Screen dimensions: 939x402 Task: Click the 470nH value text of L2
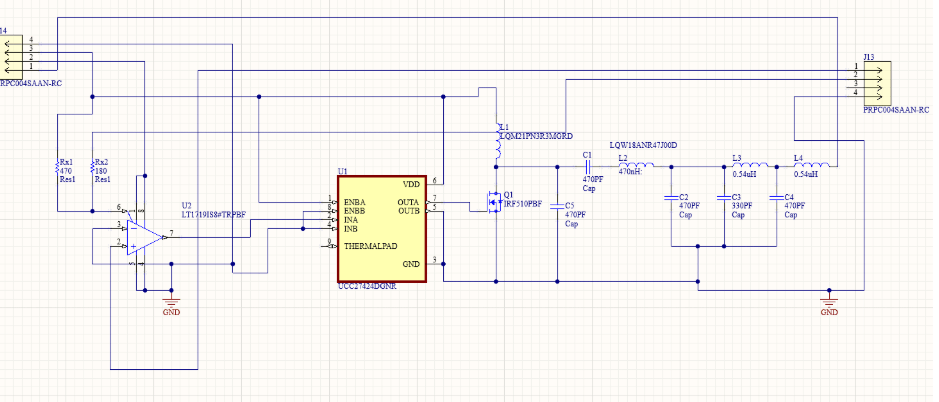[629, 172]
